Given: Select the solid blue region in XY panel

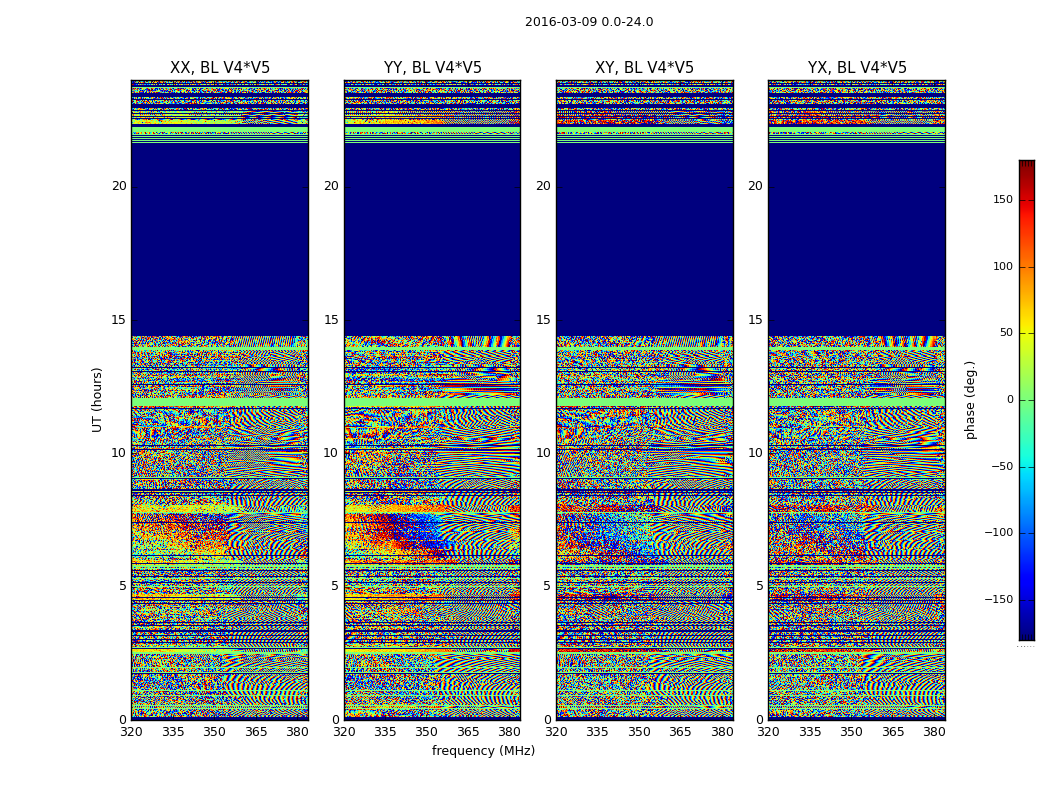Looking at the screenshot, I should tap(644, 240).
